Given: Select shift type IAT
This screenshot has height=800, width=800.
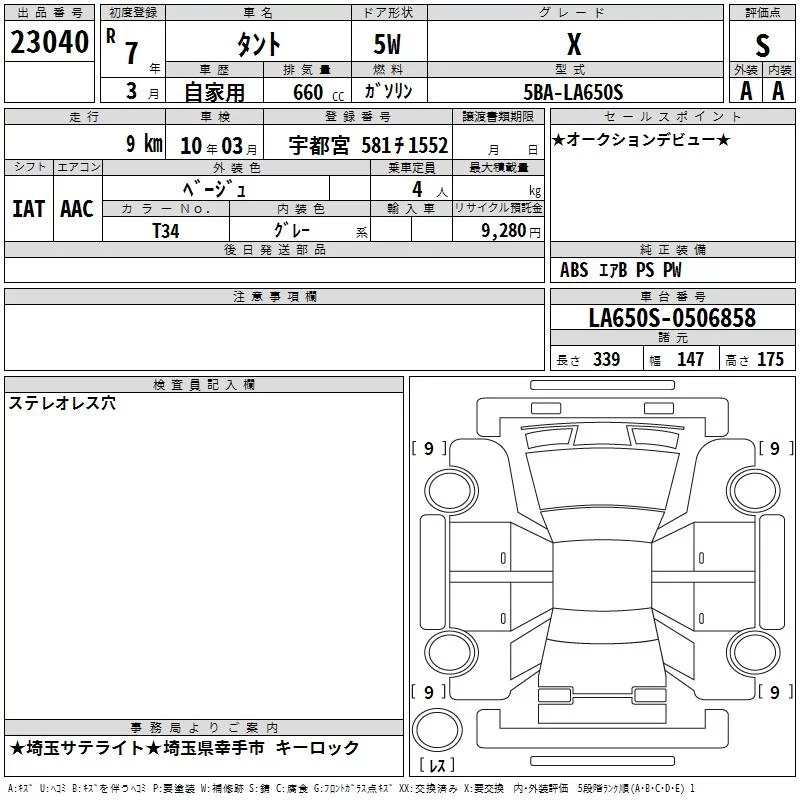Looking at the screenshot, I should [x=29, y=209].
